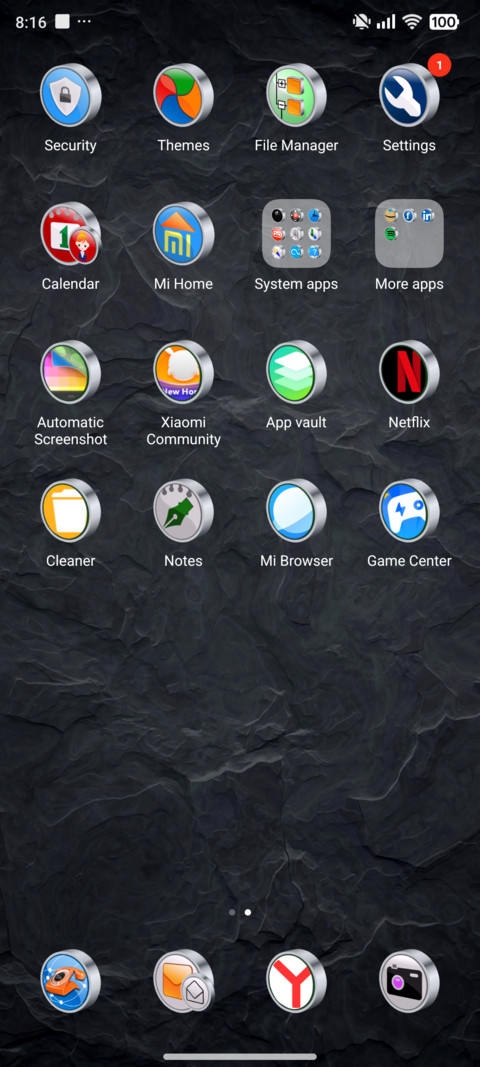
Task: Go to the first home page dot
Action: pos(232,912)
